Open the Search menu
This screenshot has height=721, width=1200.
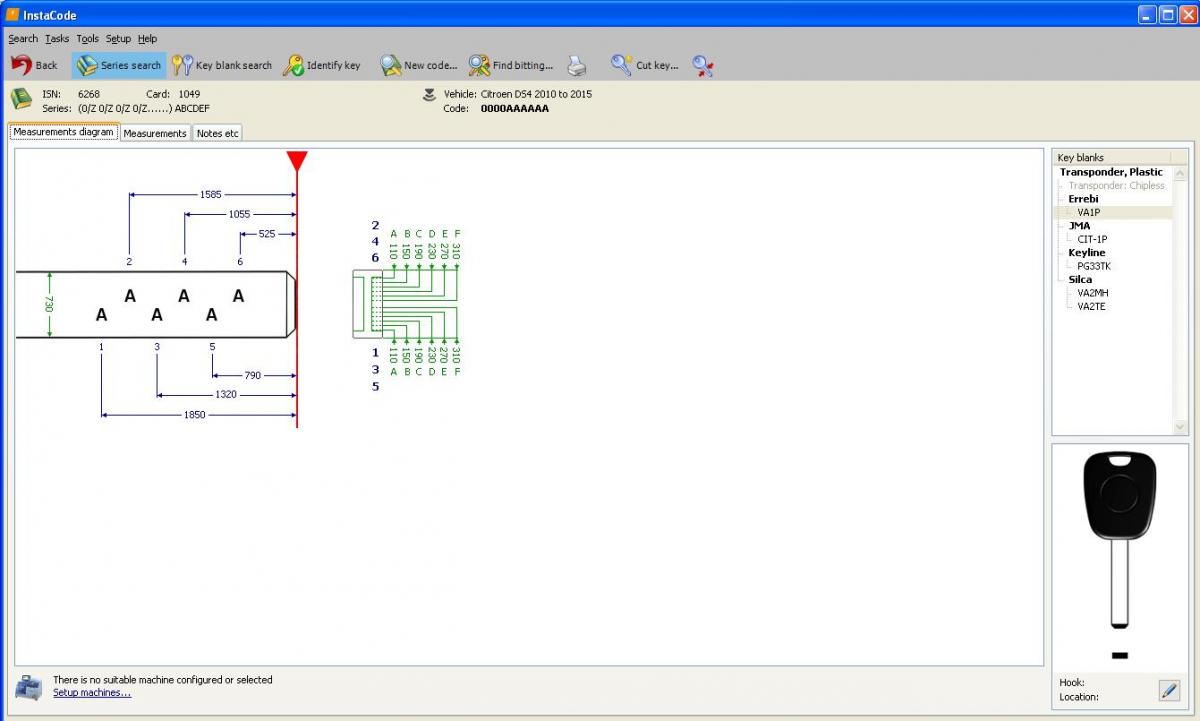[23, 39]
